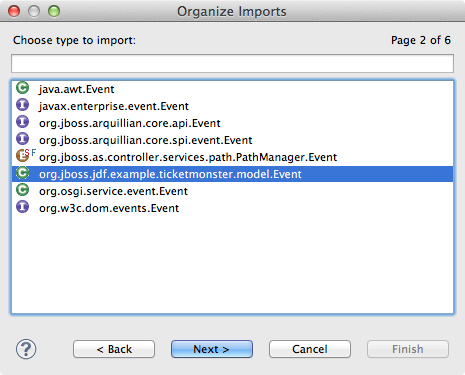Return to previous page with Back
465x375 pixels.
click(x=114, y=349)
